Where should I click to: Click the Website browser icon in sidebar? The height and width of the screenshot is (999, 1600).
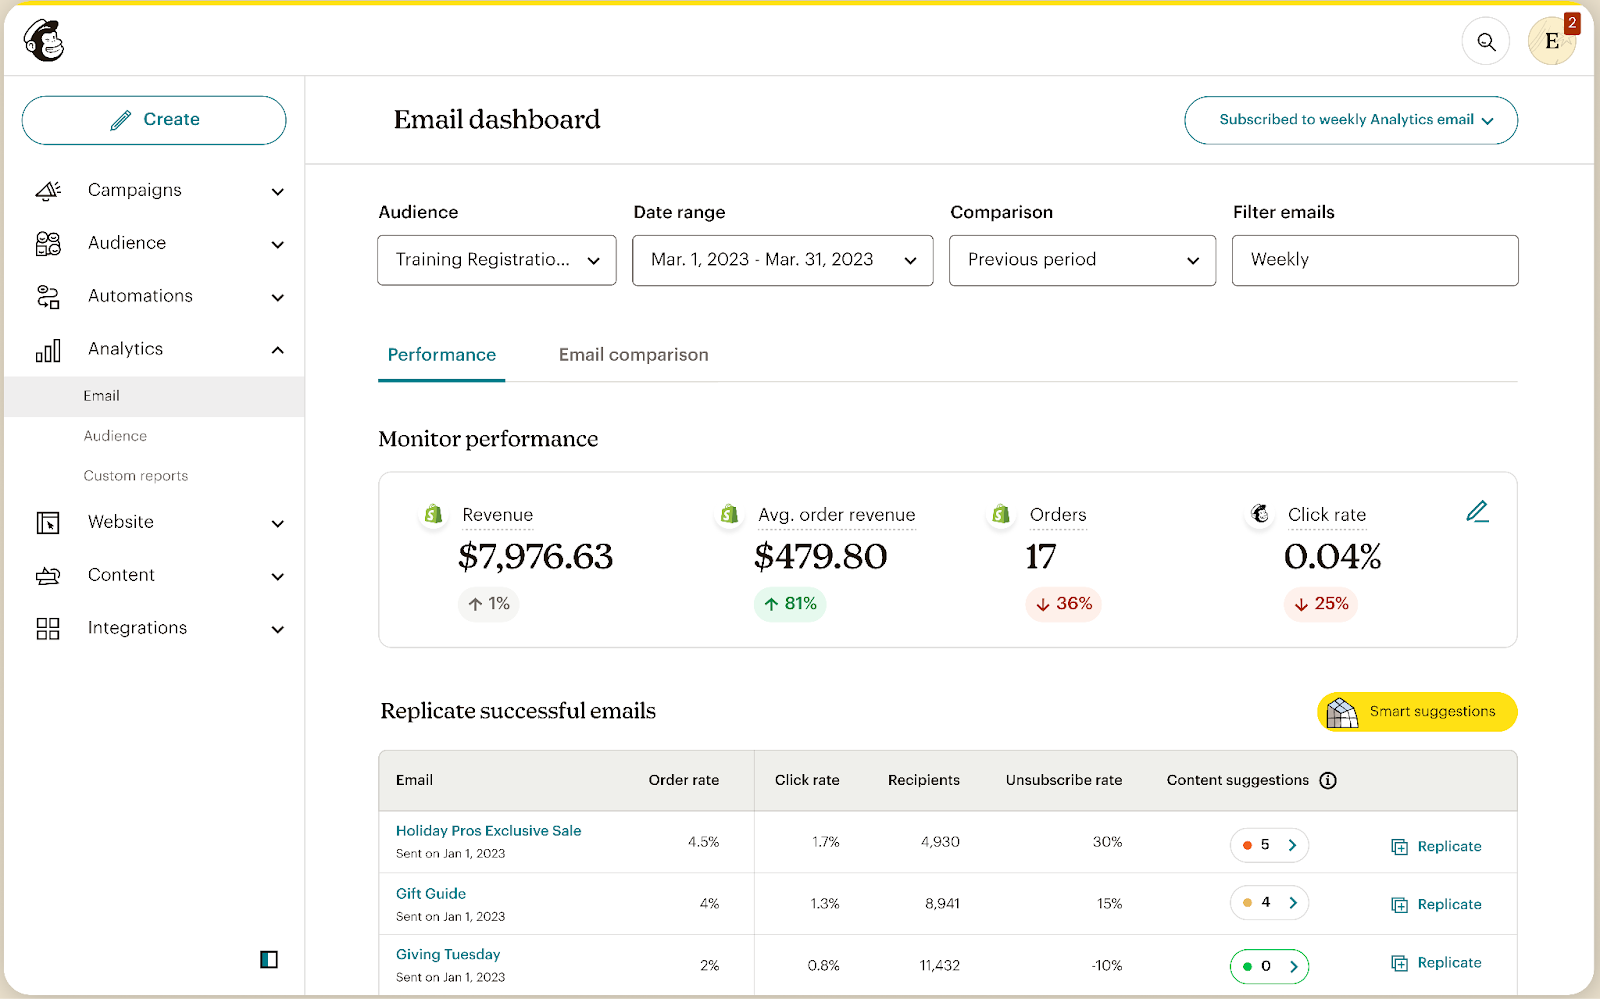(x=47, y=522)
